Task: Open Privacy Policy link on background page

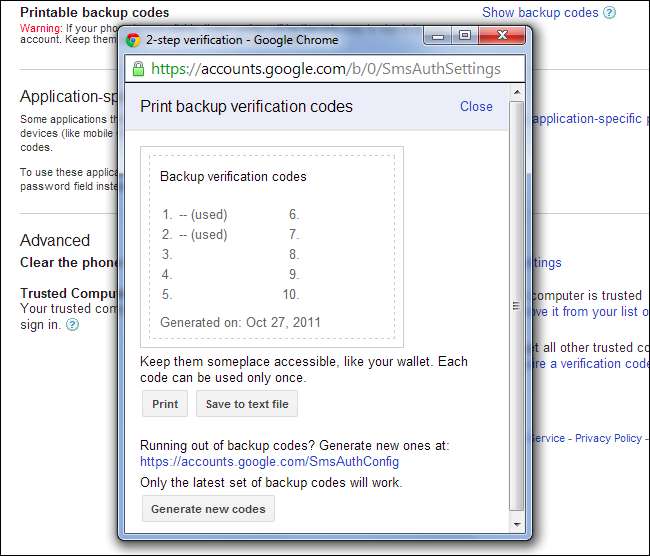Action: click(608, 438)
